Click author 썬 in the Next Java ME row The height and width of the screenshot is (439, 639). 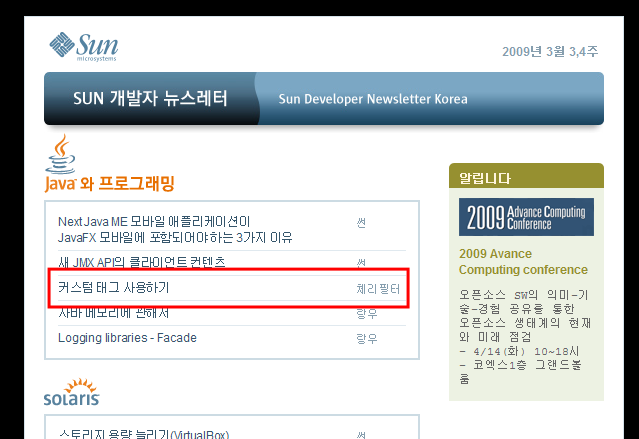tap(361, 223)
